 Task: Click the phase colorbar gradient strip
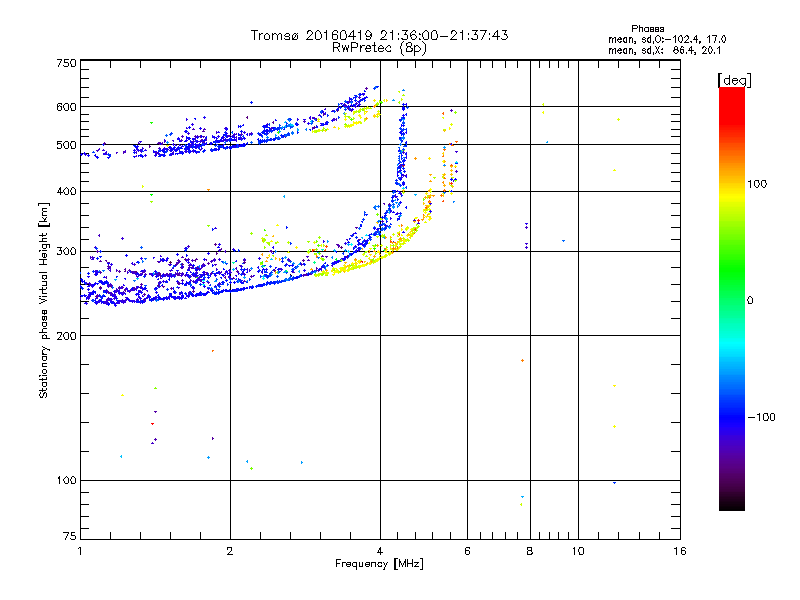click(x=732, y=298)
